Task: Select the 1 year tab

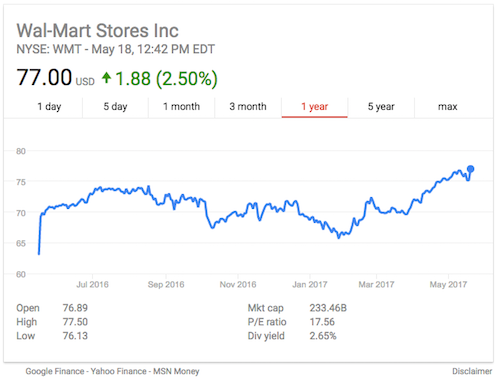Action: (x=315, y=107)
